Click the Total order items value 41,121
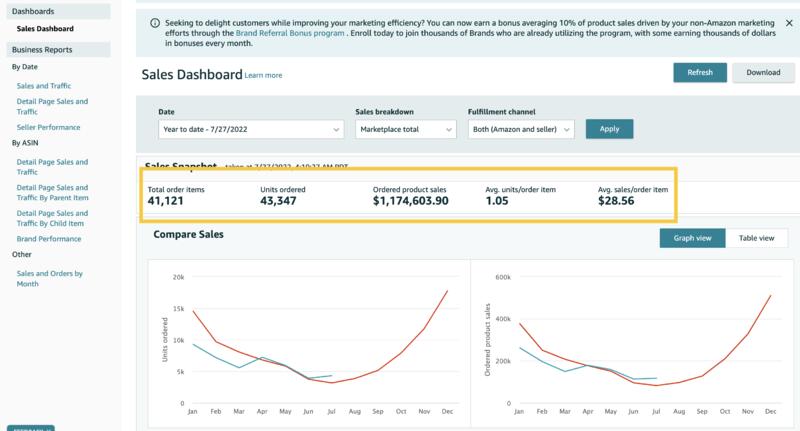The height and width of the screenshot is (431, 800). tap(165, 201)
